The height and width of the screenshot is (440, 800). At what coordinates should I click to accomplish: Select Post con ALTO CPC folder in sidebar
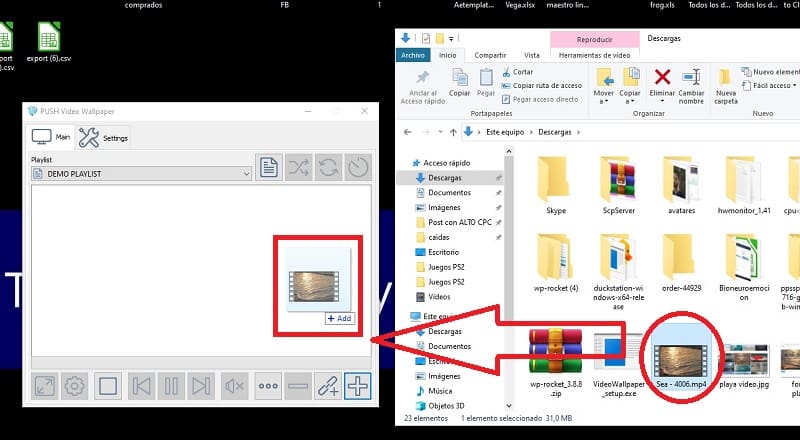(x=454, y=222)
